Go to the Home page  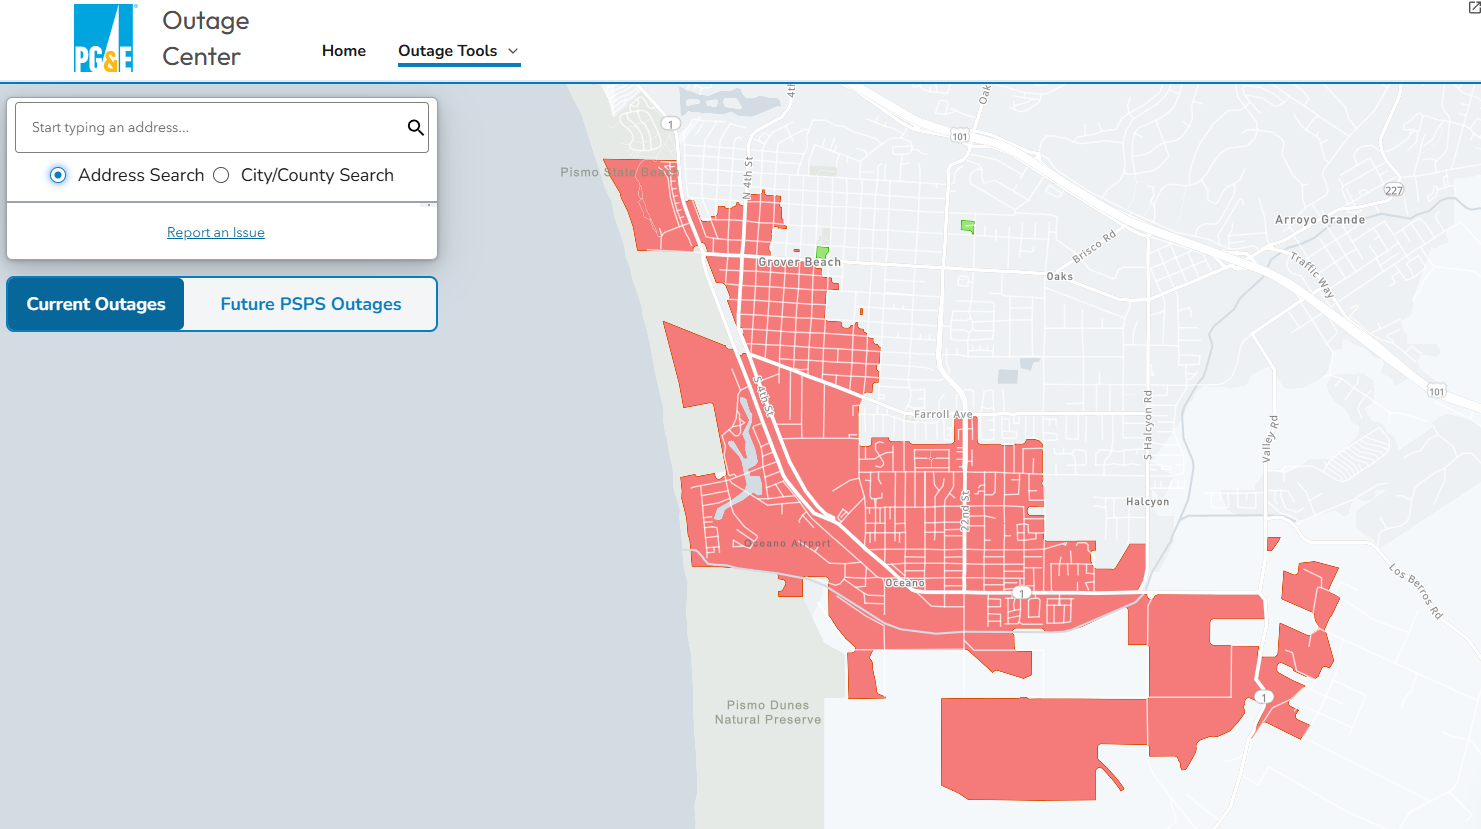click(x=343, y=51)
